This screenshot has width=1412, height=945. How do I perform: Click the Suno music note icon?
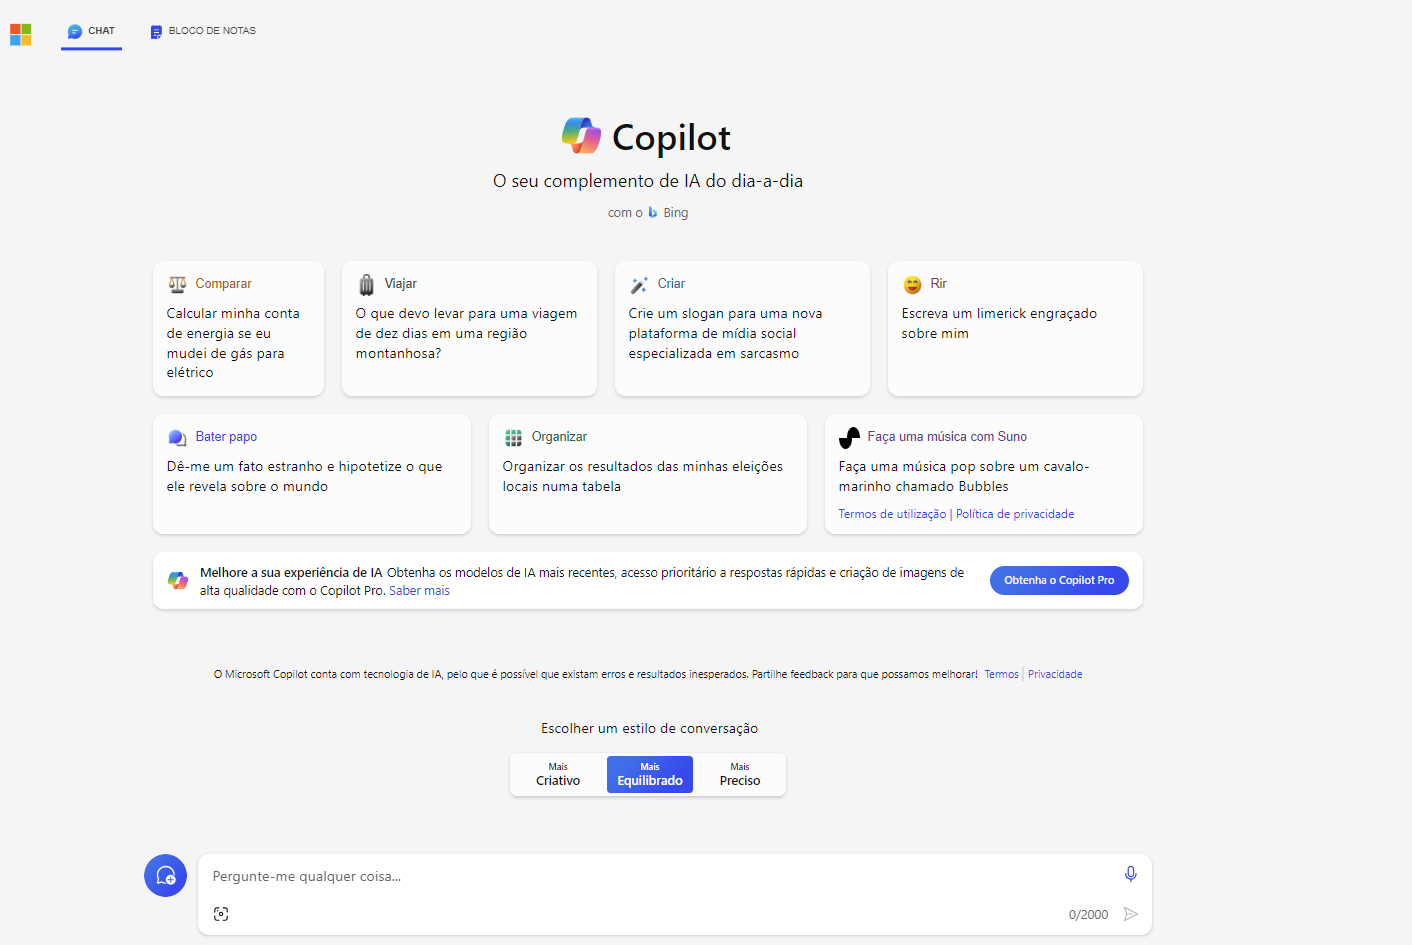pos(849,435)
